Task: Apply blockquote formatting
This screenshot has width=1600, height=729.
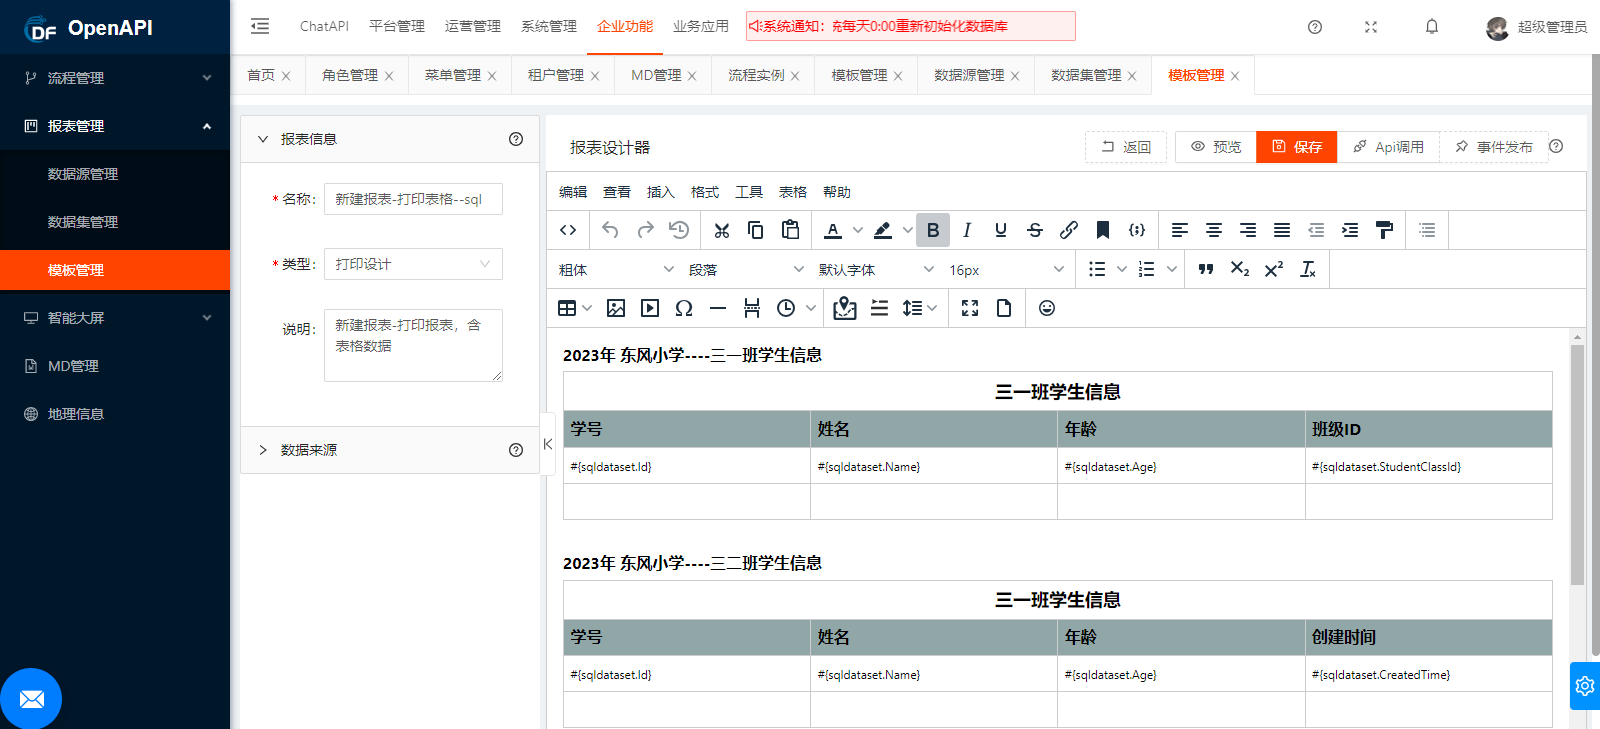Action: (1206, 269)
